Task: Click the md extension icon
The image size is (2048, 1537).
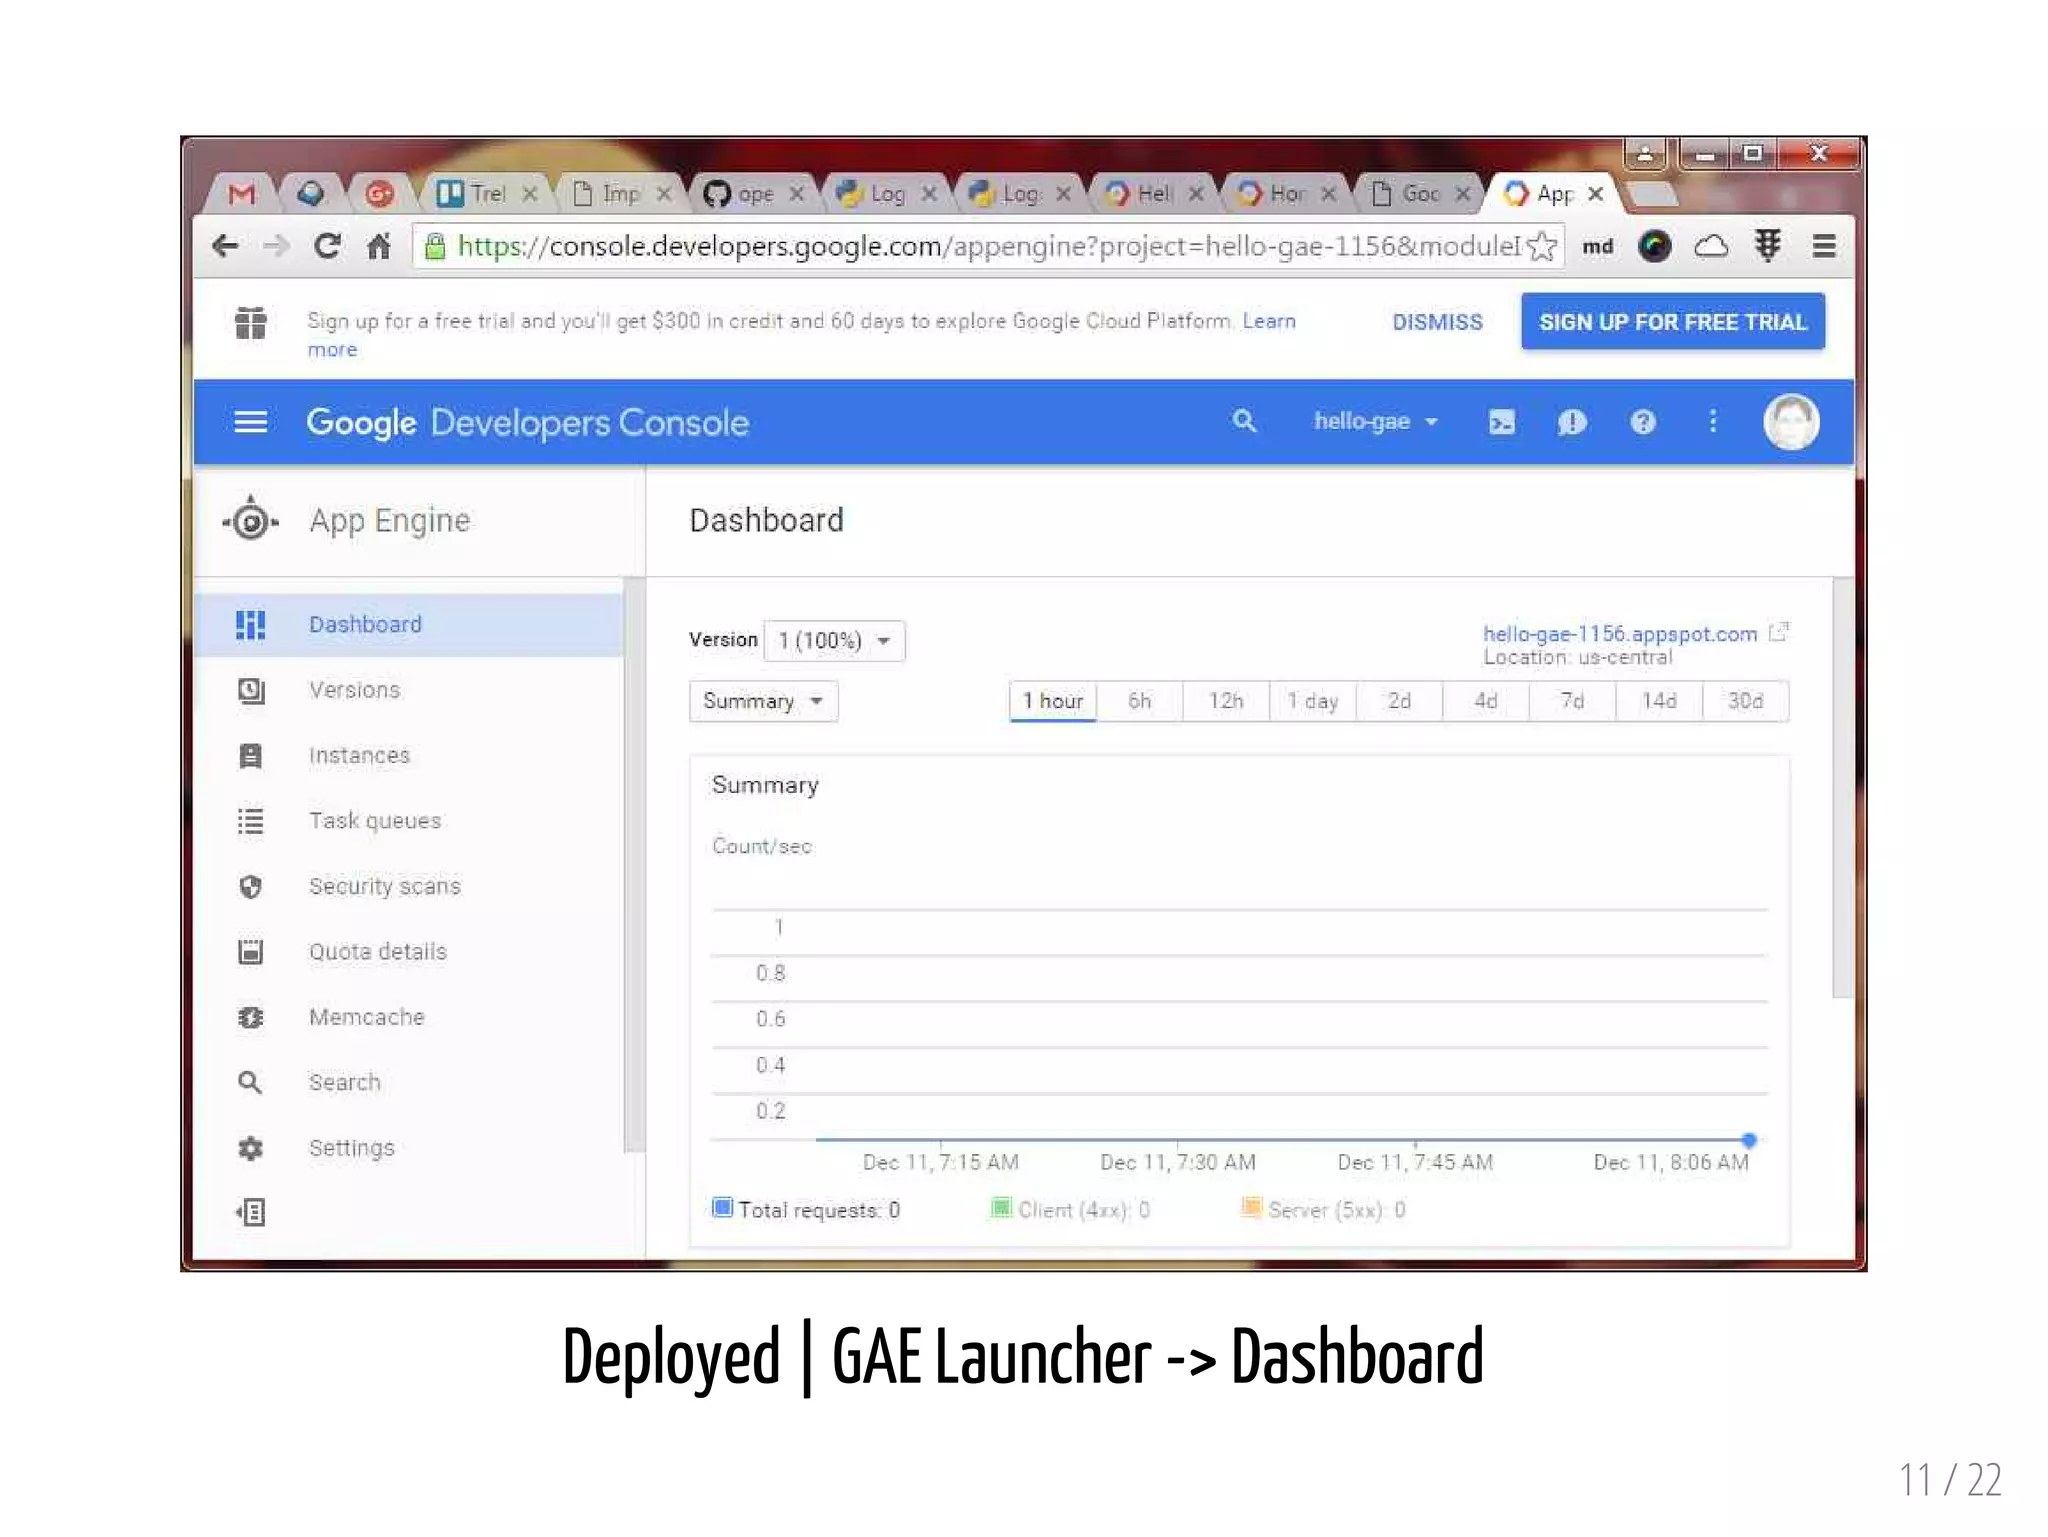Action: [1598, 246]
